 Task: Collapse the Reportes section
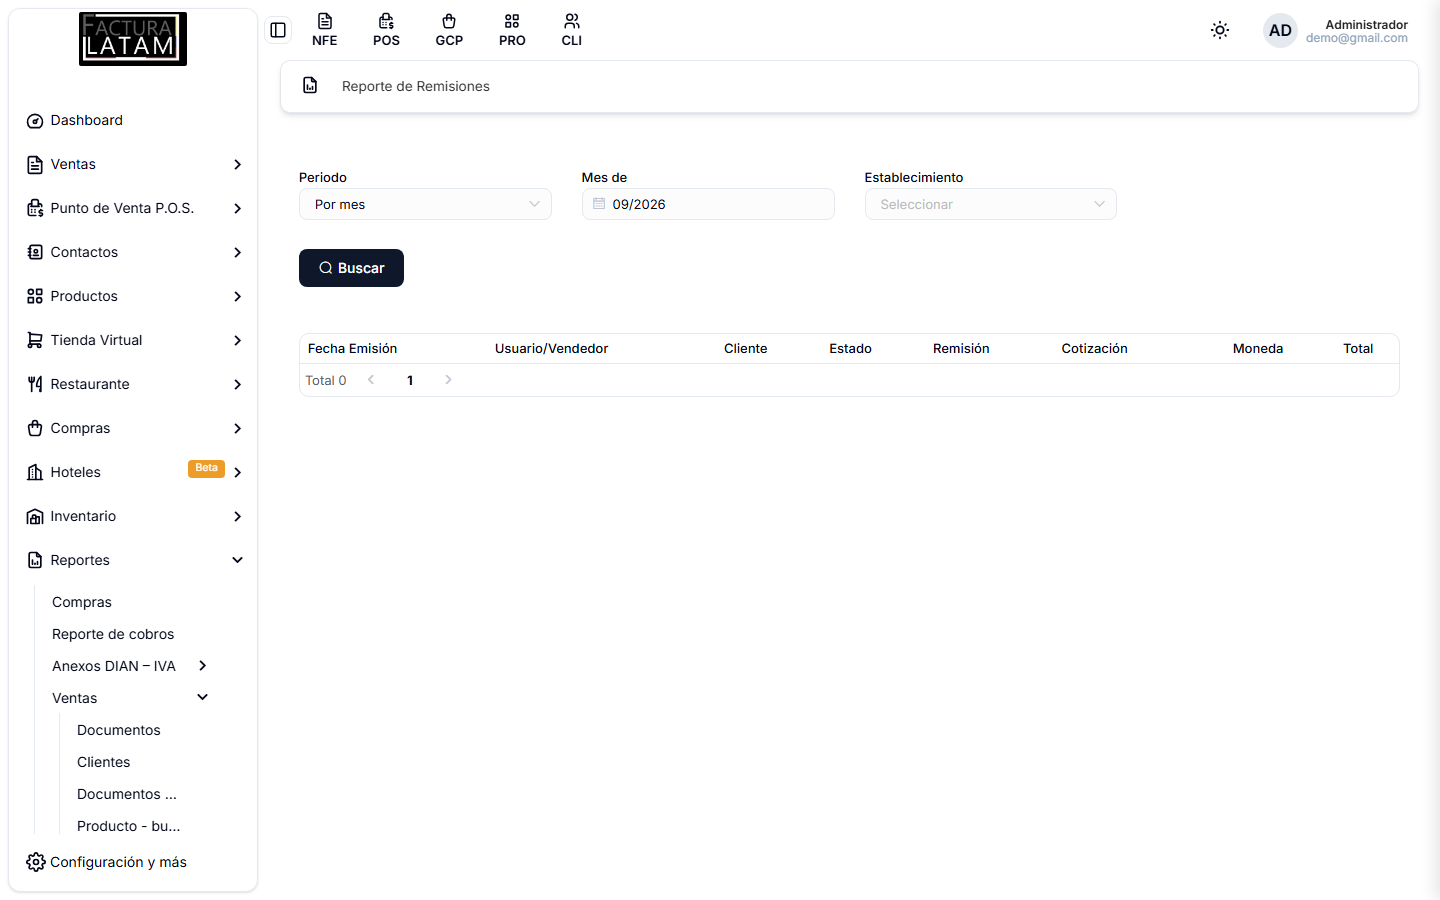click(x=134, y=560)
